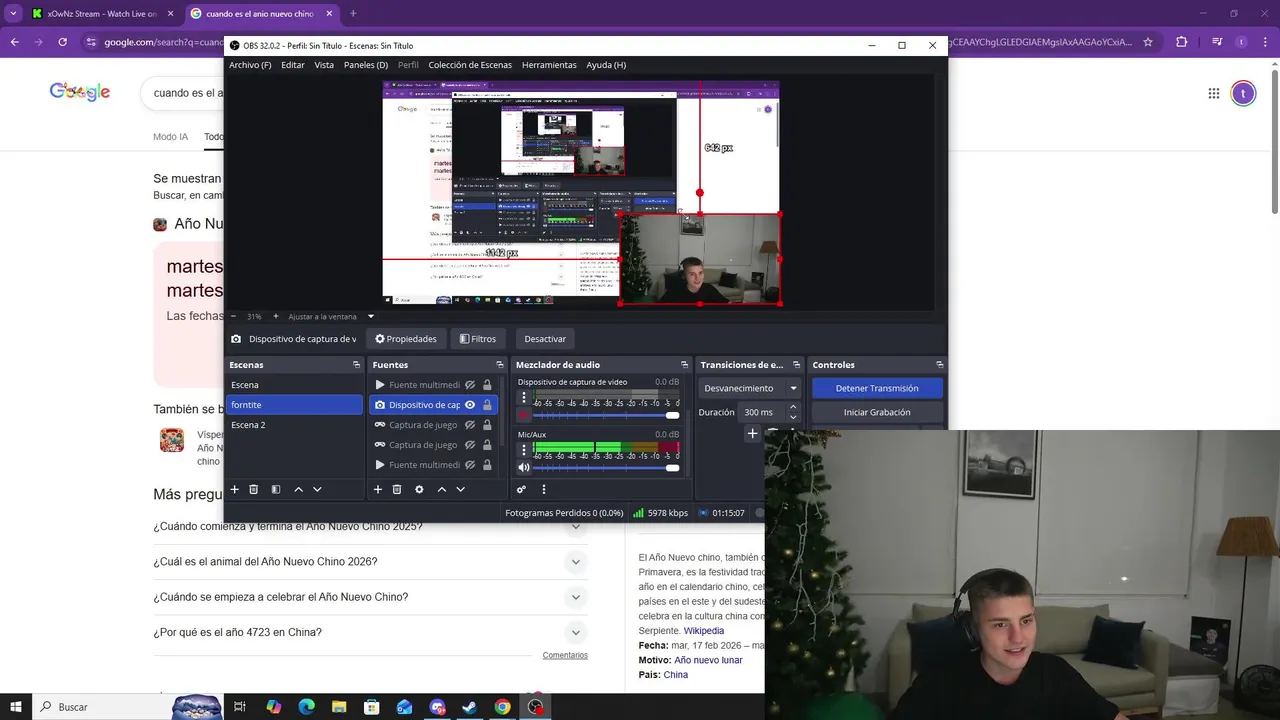This screenshot has height=720, width=1280.
Task: Move the source up with the Fuentes up arrow
Action: click(x=441, y=489)
